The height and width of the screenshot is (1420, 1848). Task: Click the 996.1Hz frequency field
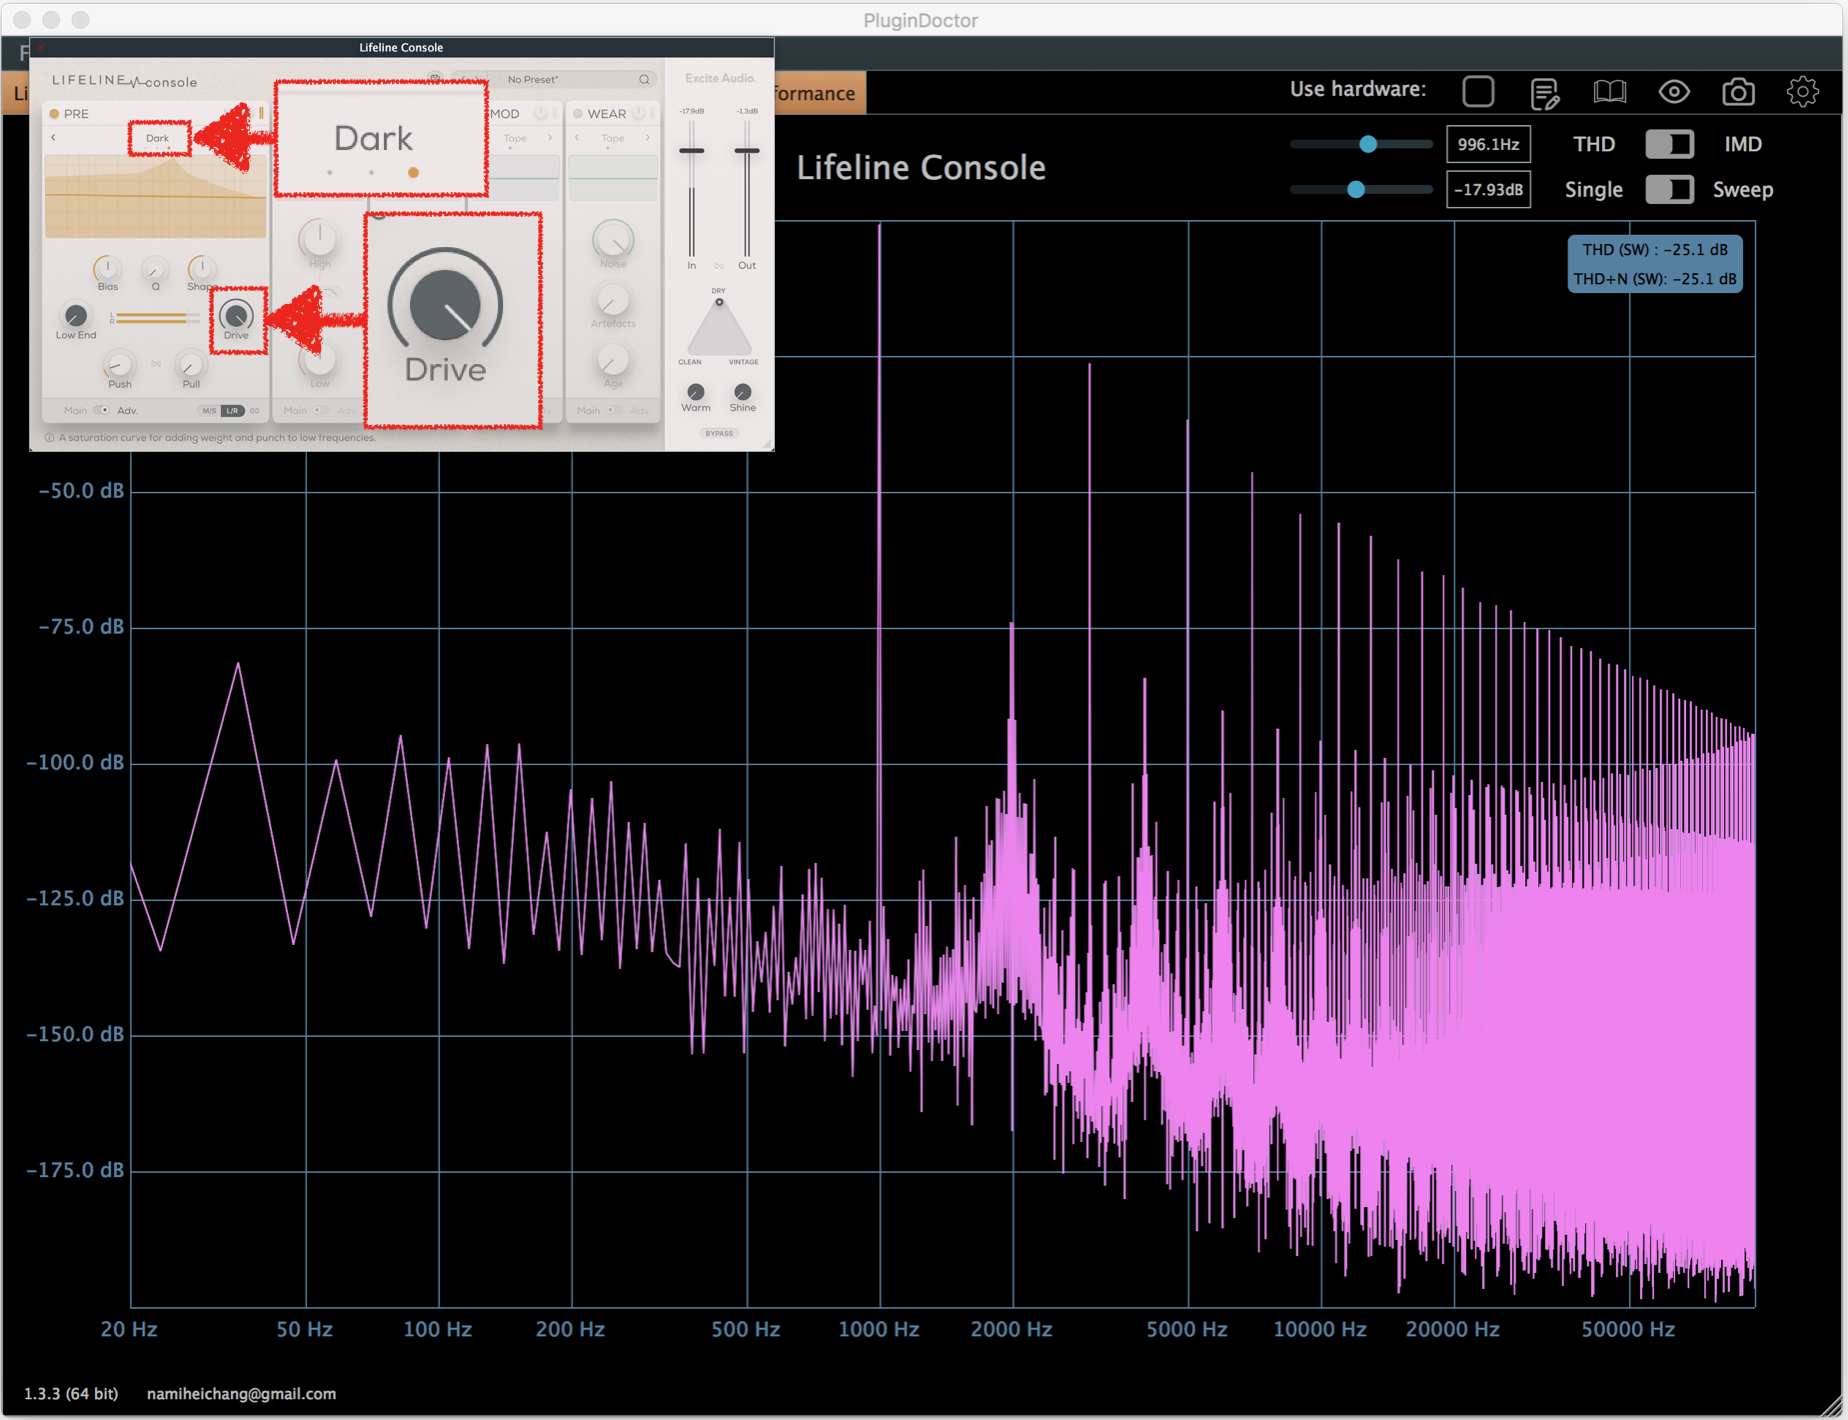pos(1488,144)
